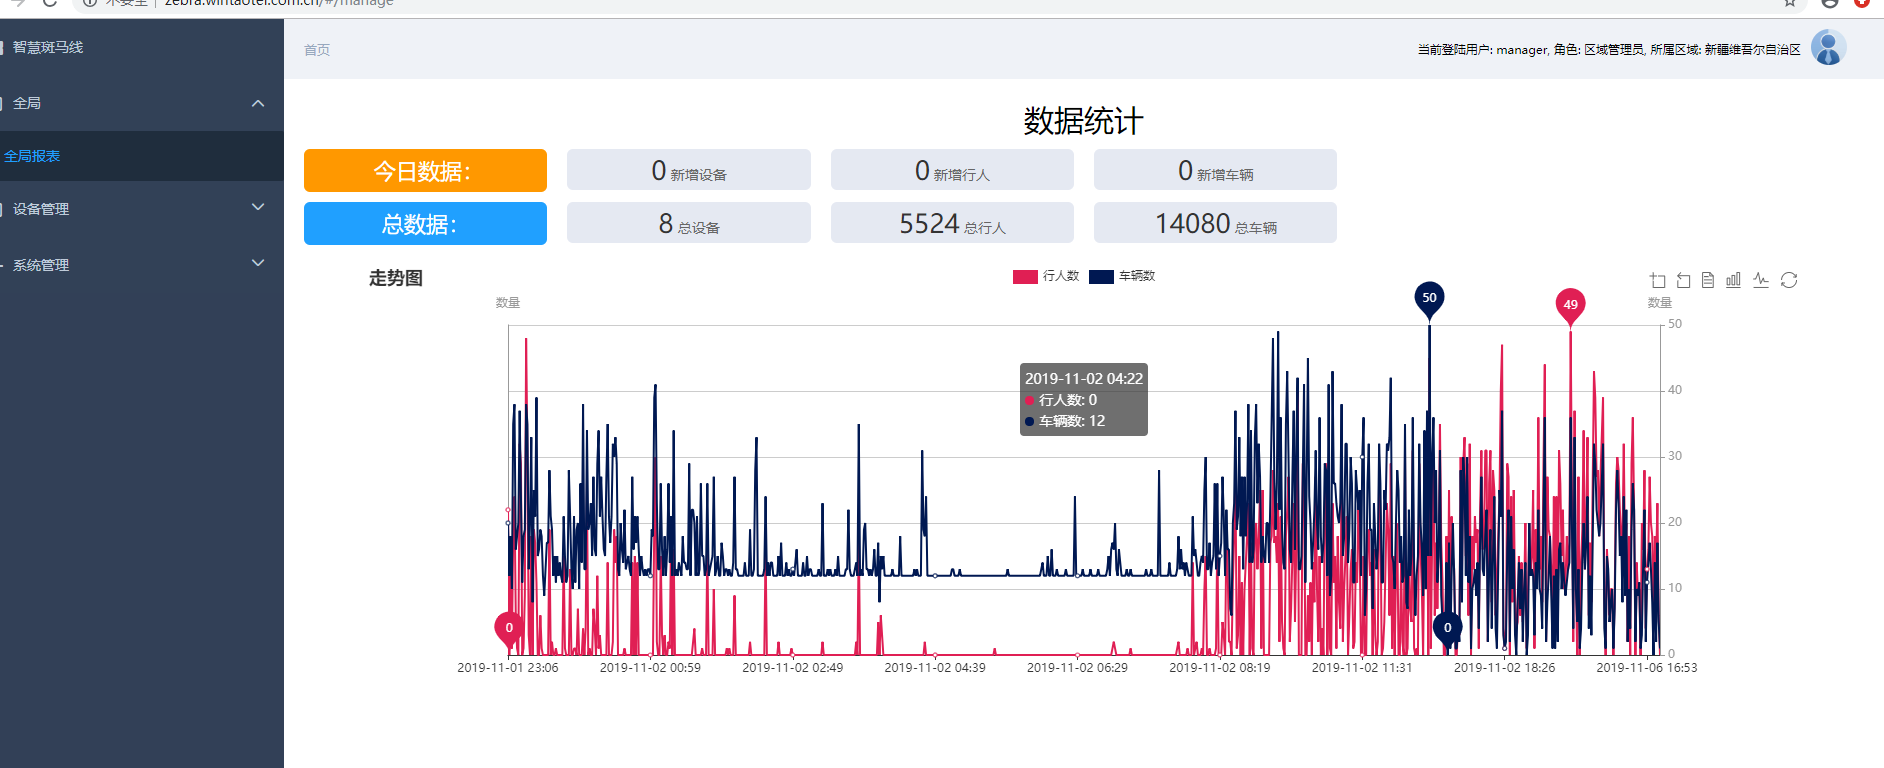
Task: Click axis label 2019-11-02 06:29
Action: point(1077,668)
